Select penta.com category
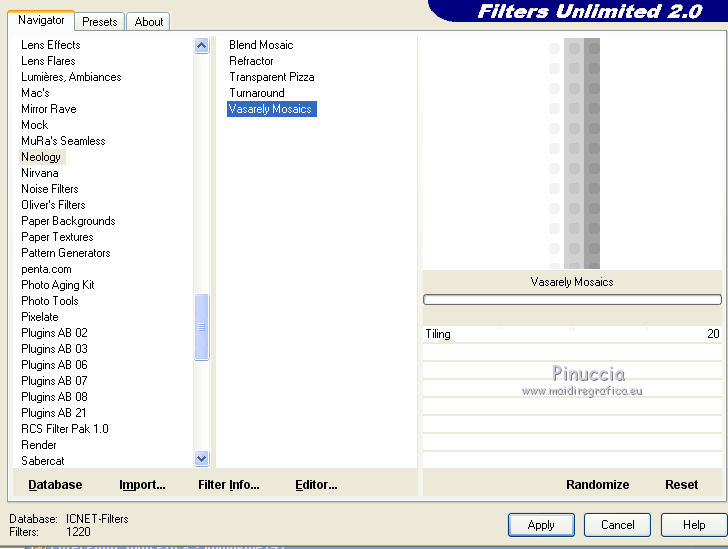The image size is (728, 549). tap(46, 269)
